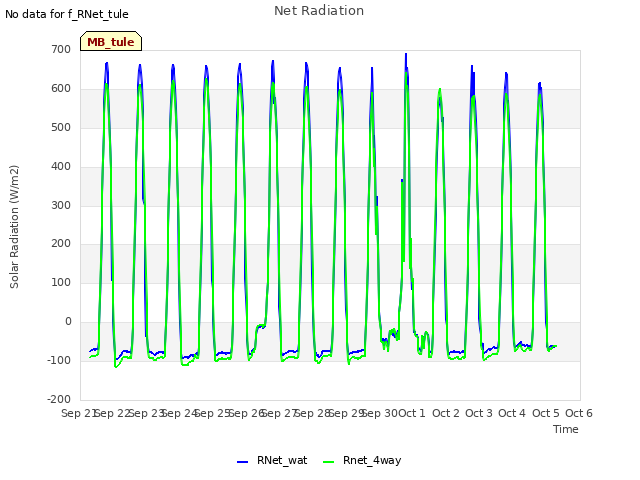The image size is (640, 480).
Task: Click the green peak on Oct 2
Action: 440,89
